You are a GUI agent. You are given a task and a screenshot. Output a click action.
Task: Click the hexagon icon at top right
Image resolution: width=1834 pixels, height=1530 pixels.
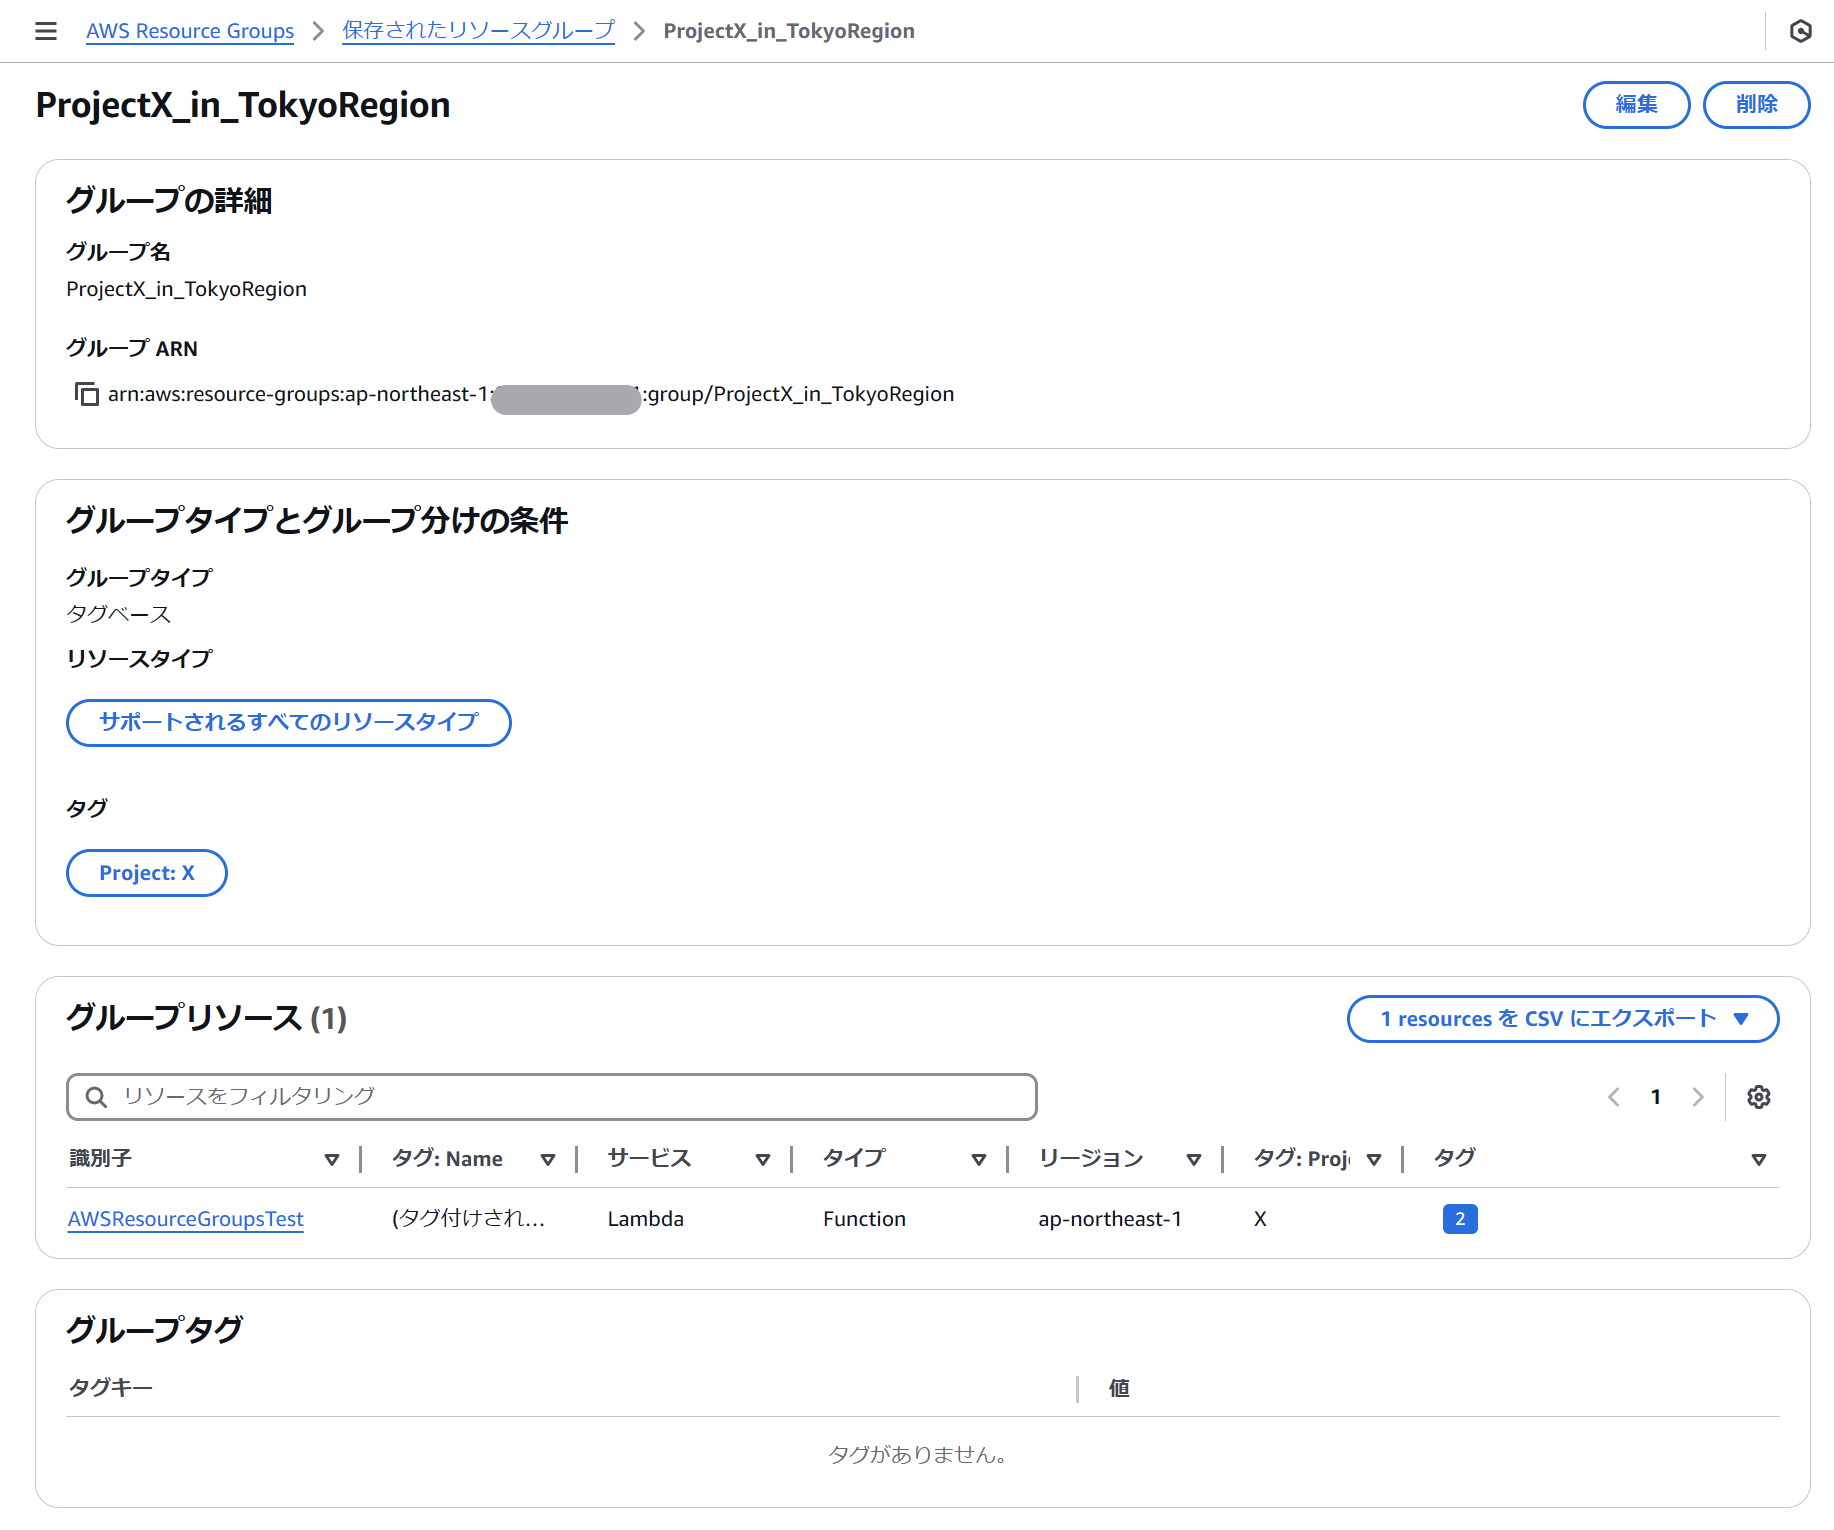point(1800,31)
